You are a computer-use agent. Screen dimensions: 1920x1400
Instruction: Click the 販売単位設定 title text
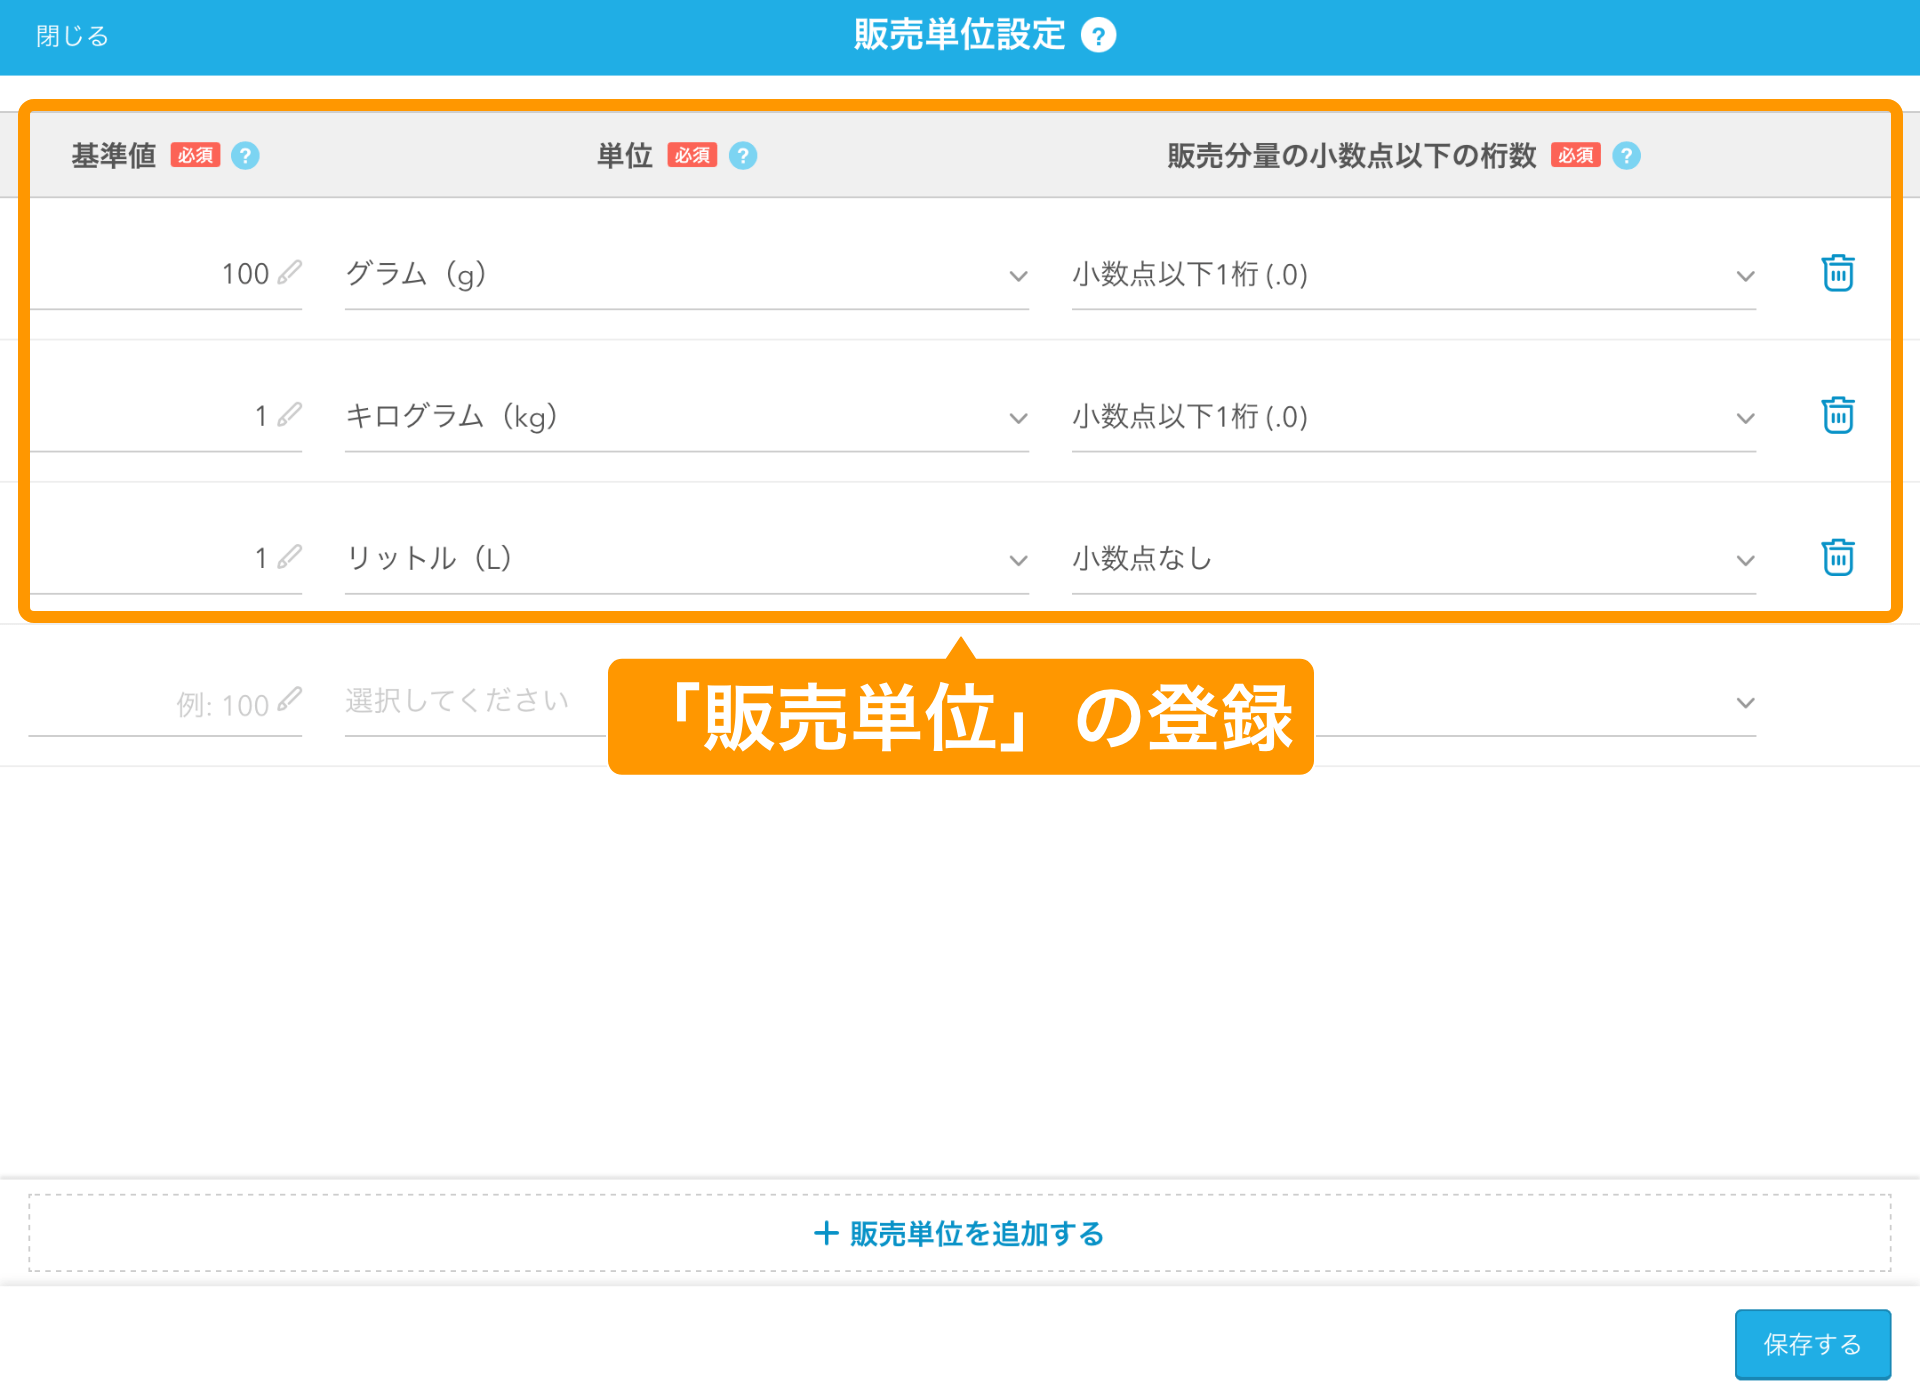click(960, 35)
